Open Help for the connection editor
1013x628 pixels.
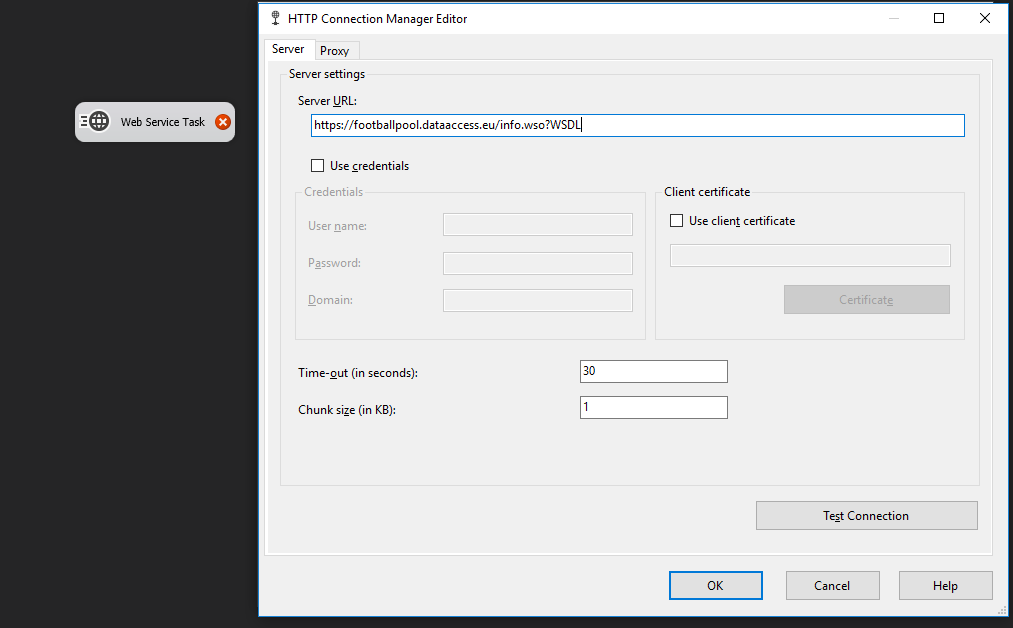coord(945,586)
